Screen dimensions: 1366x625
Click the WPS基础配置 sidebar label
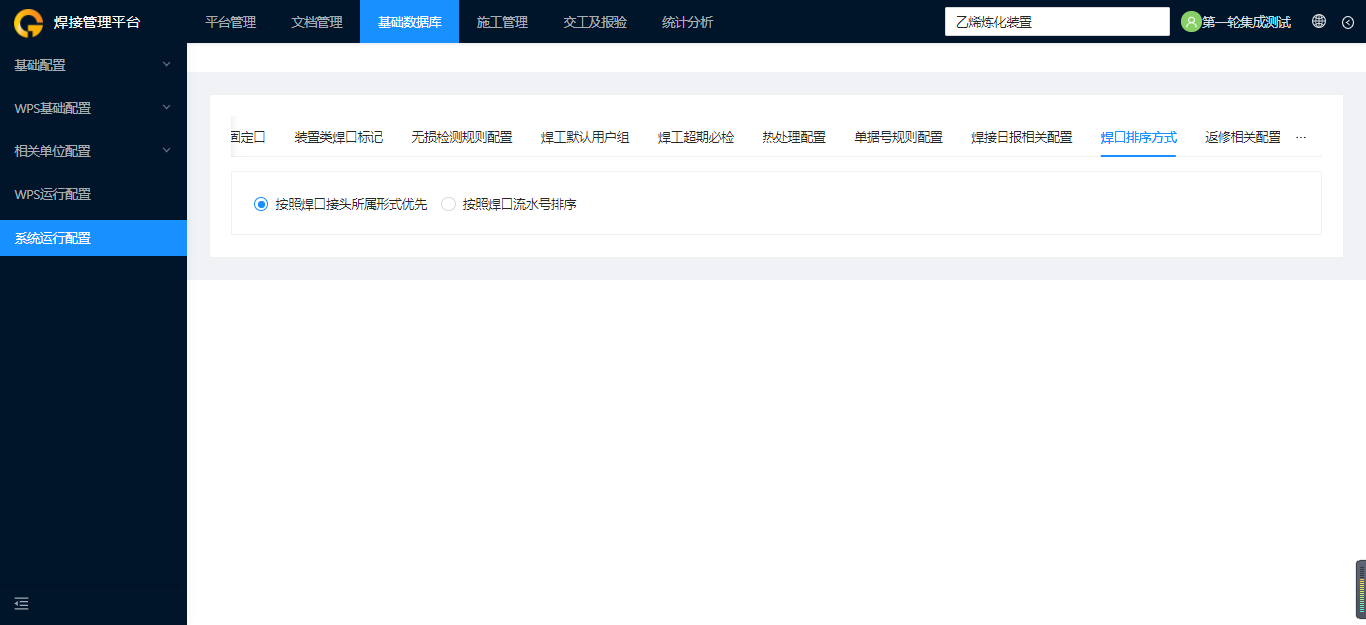point(52,108)
